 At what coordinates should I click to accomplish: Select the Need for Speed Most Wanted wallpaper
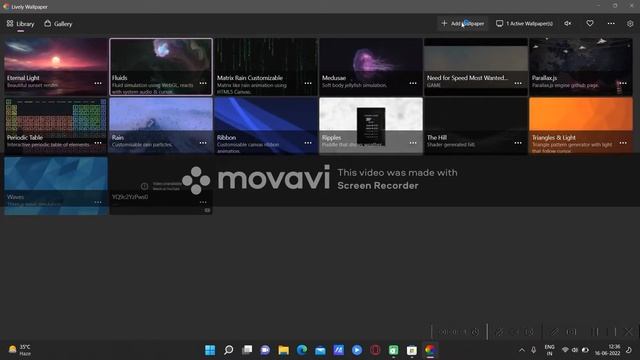(x=476, y=67)
